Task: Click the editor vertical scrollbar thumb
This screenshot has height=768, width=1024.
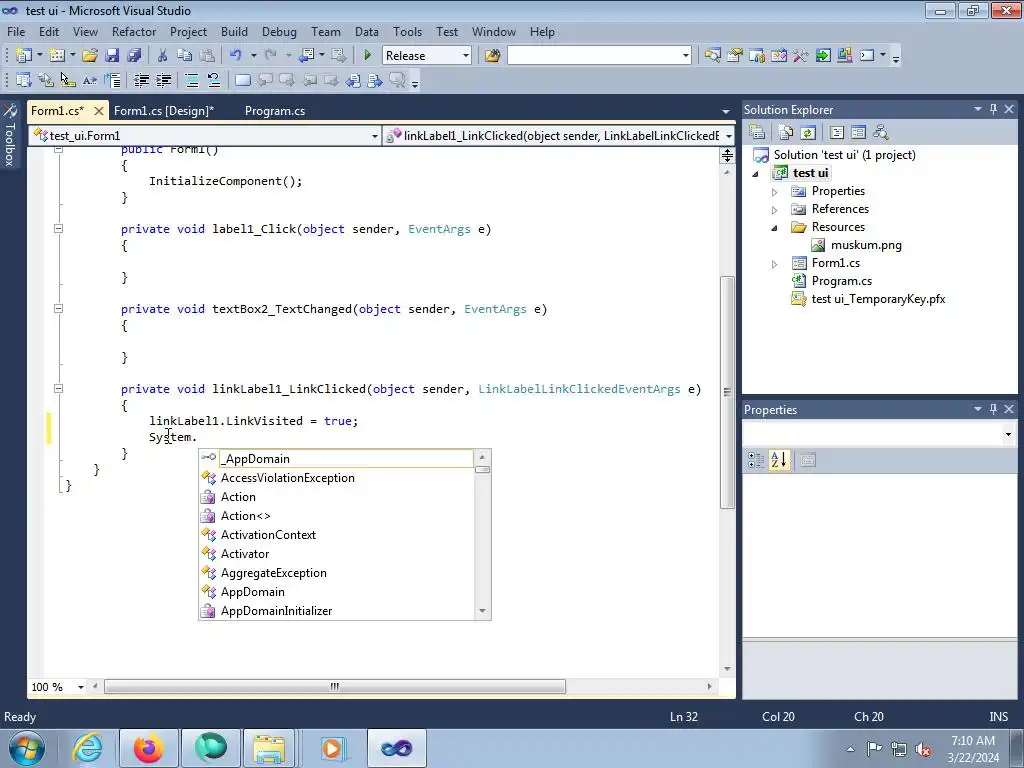Action: 727,392
